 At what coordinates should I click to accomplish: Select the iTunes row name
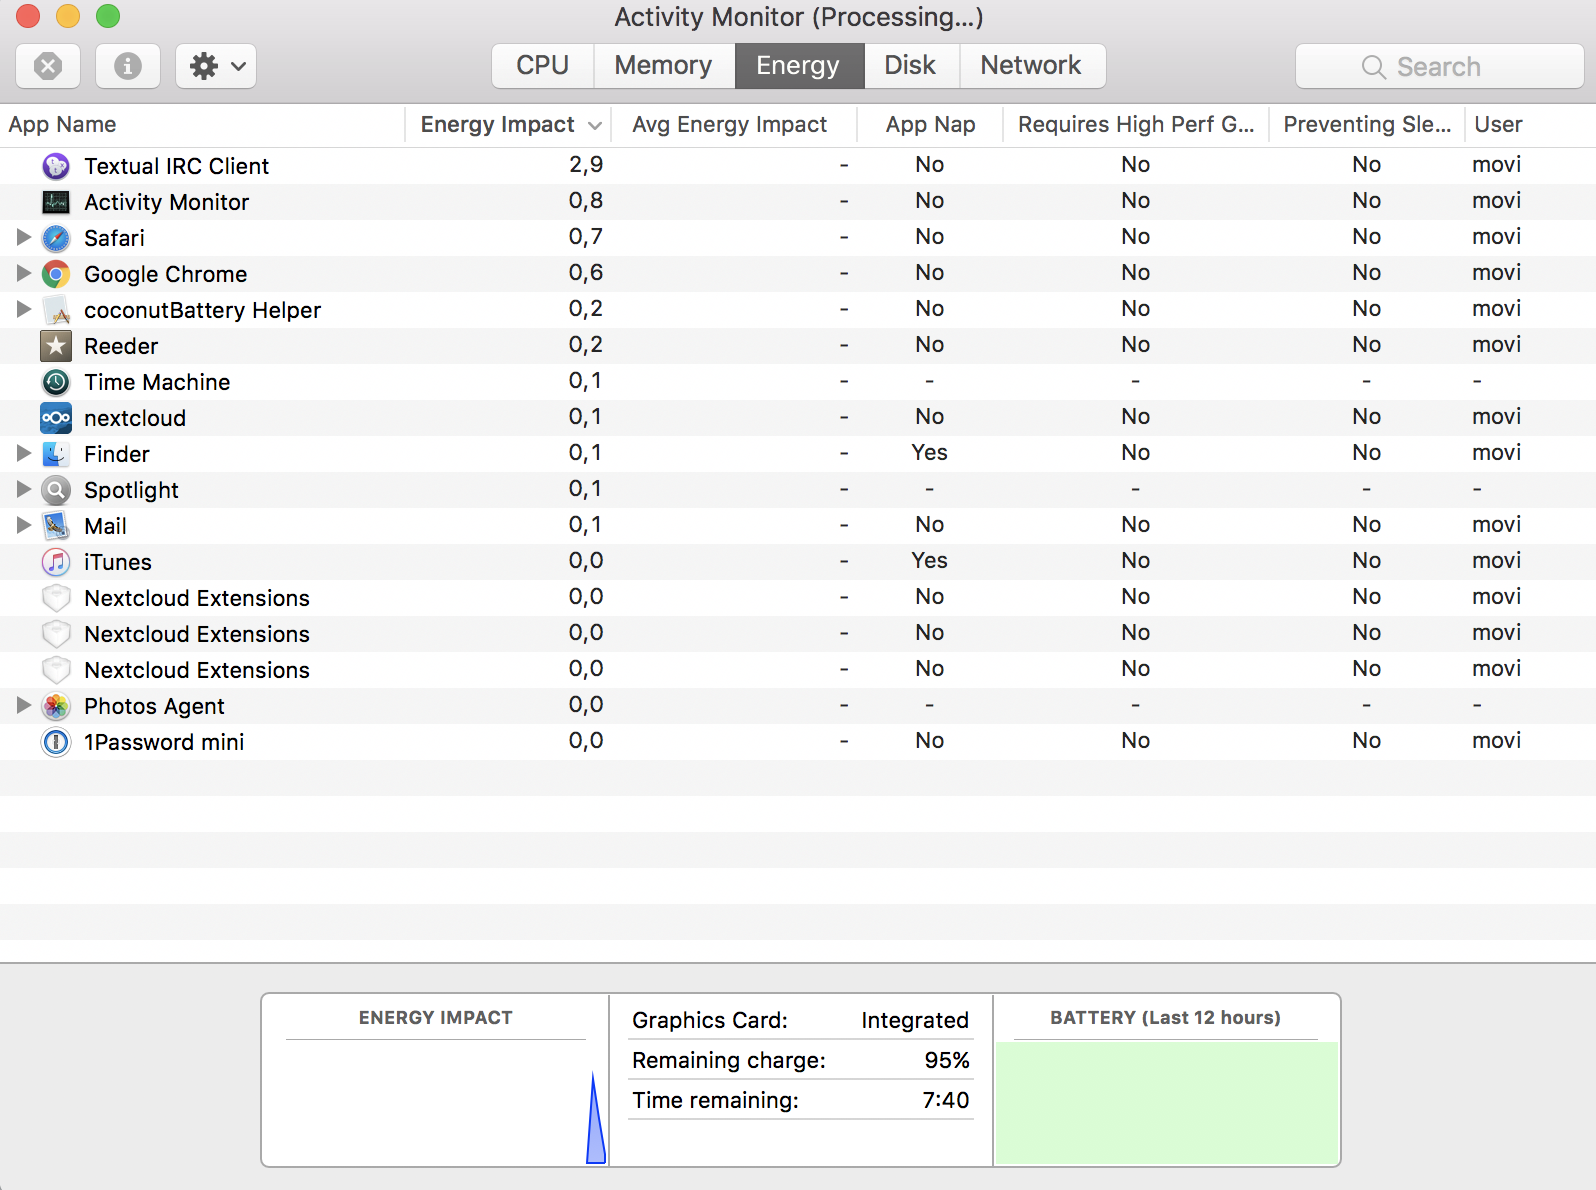pyautogui.click(x=118, y=562)
